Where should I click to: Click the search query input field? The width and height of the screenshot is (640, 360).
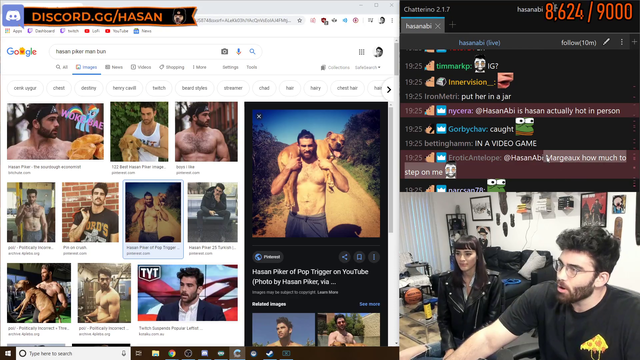coord(135,51)
